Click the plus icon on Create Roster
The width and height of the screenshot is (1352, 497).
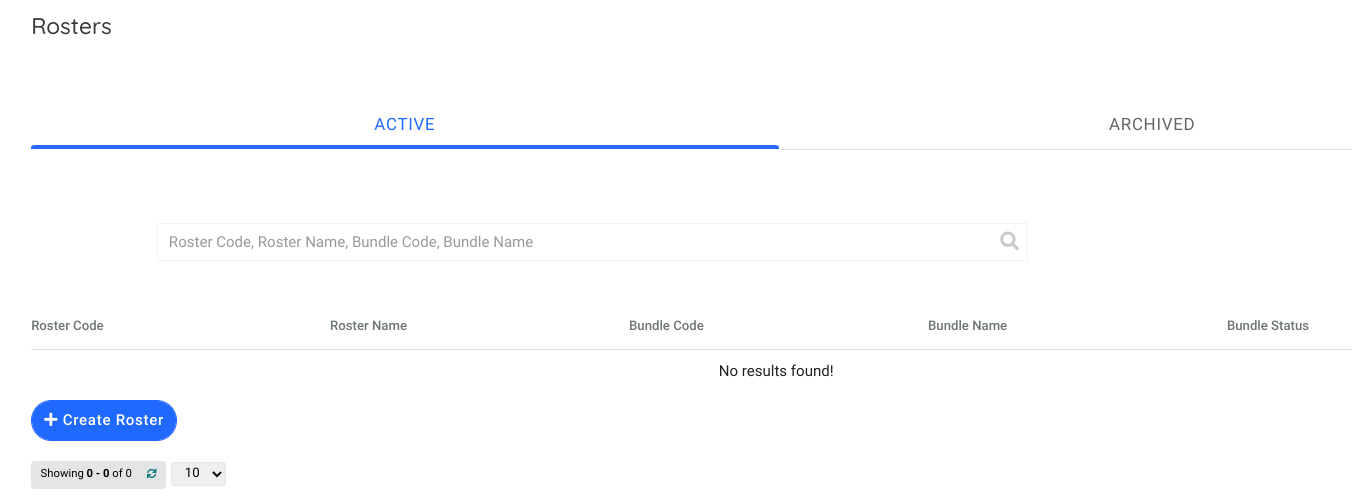51,420
